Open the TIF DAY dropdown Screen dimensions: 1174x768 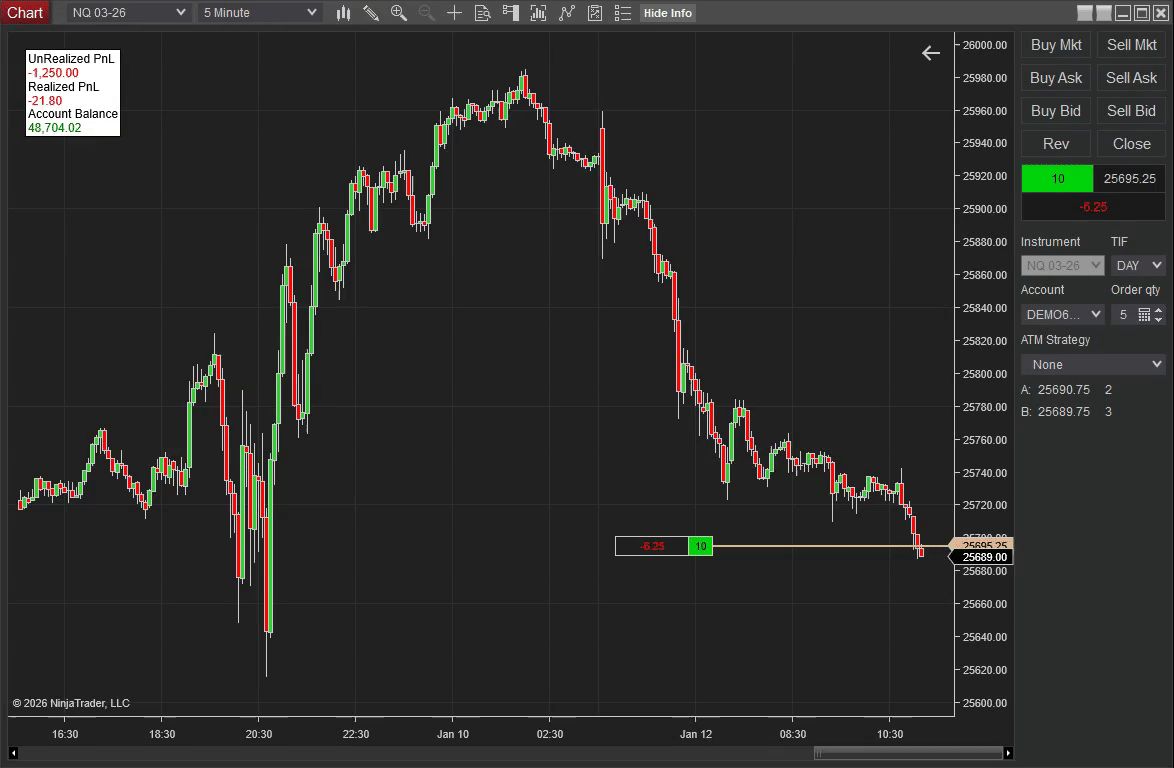[x=1138, y=265]
